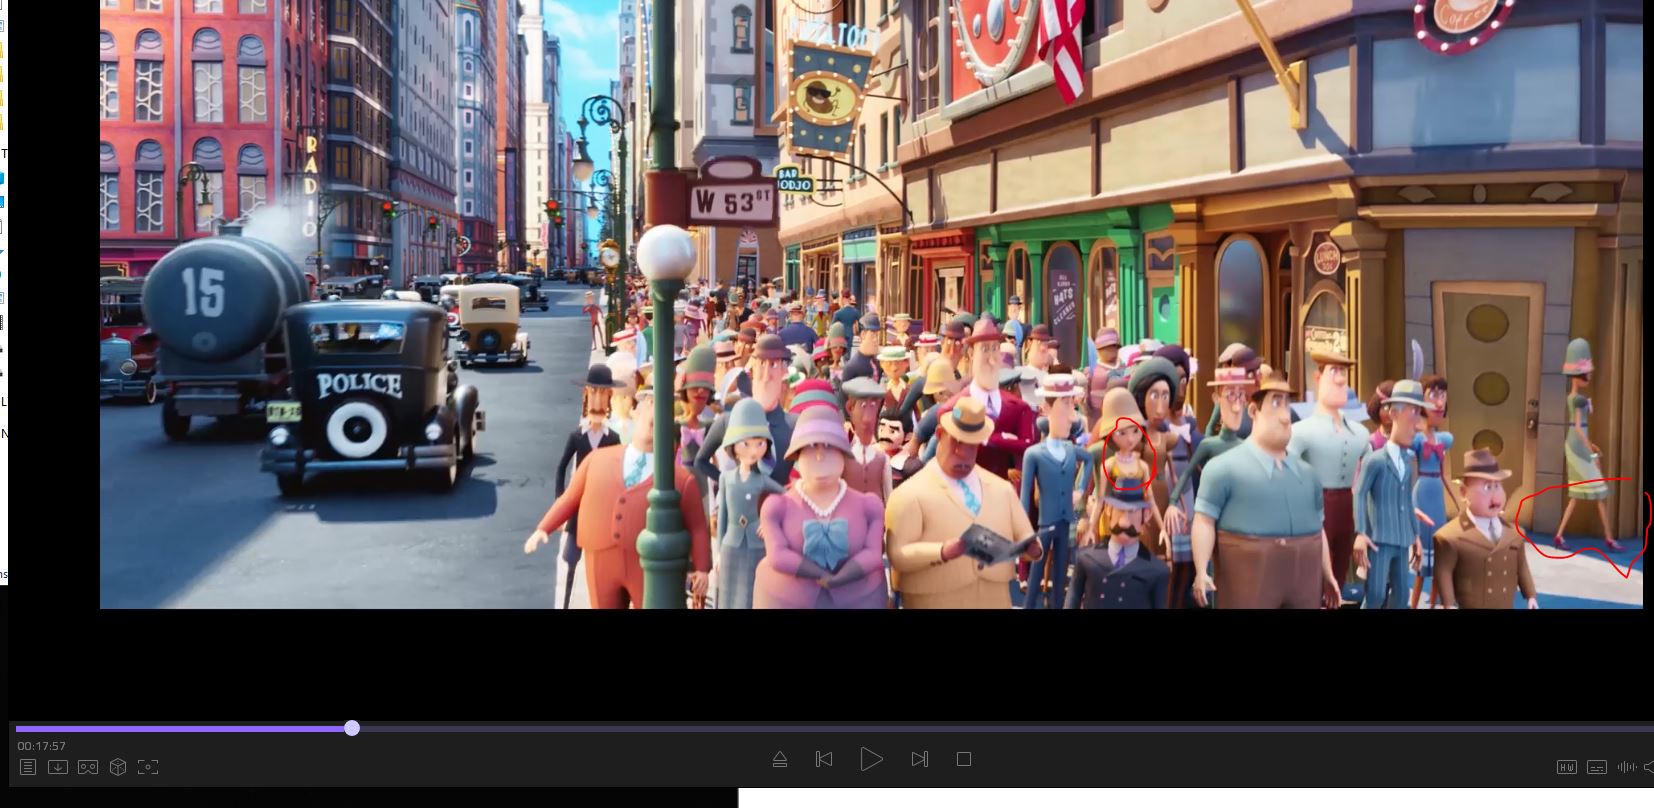Open the playlist panel icon
Viewport: 1654px width, 808px height.
[28, 767]
